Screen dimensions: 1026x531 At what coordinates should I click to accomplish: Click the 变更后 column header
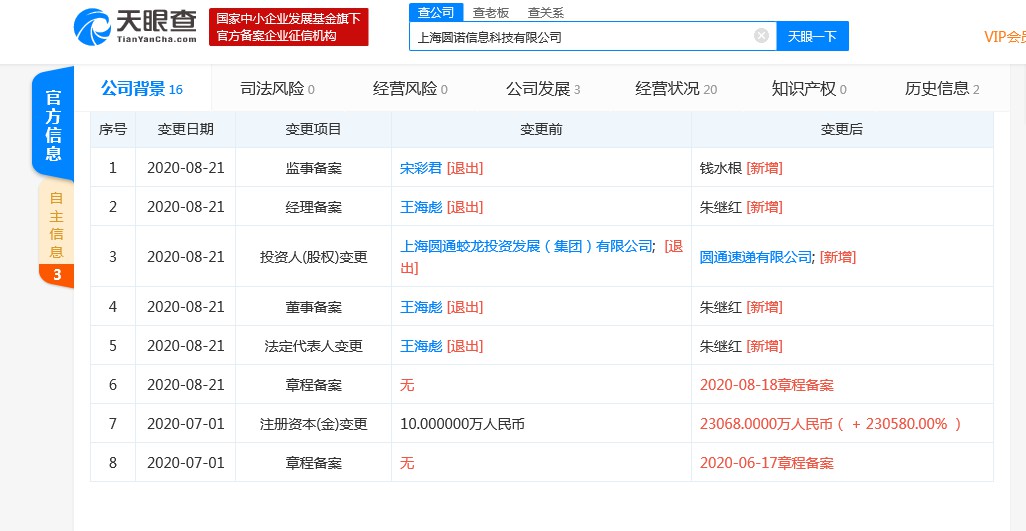point(841,129)
